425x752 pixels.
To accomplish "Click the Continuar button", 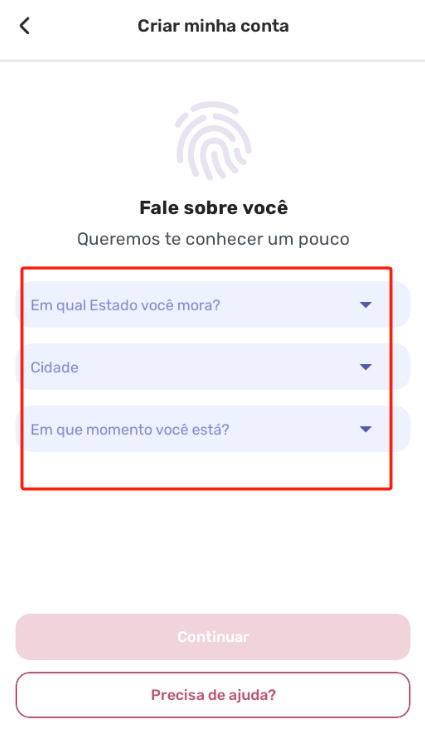I will click(213, 637).
